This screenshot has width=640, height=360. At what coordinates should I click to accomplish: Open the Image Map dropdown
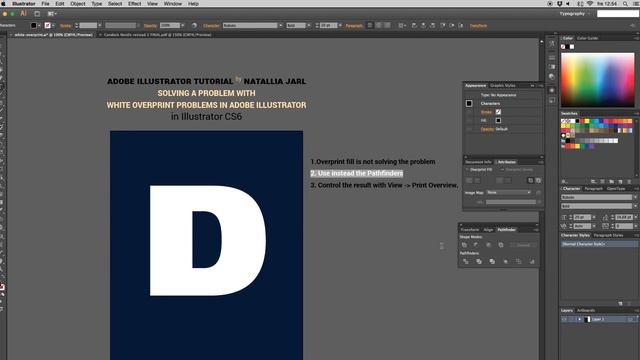click(x=509, y=192)
